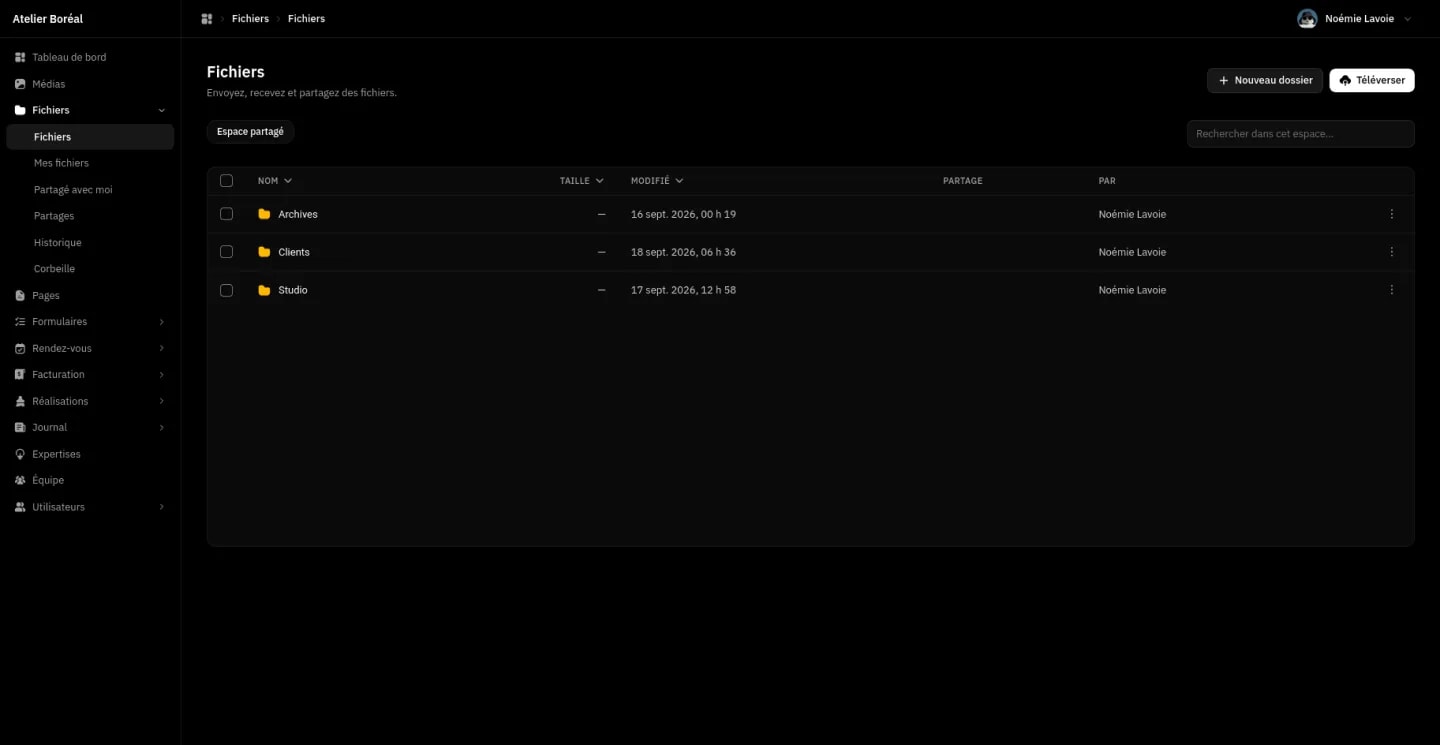Image resolution: width=1440 pixels, height=745 pixels.
Task: Open the Studio folder icon
Action: click(264, 290)
